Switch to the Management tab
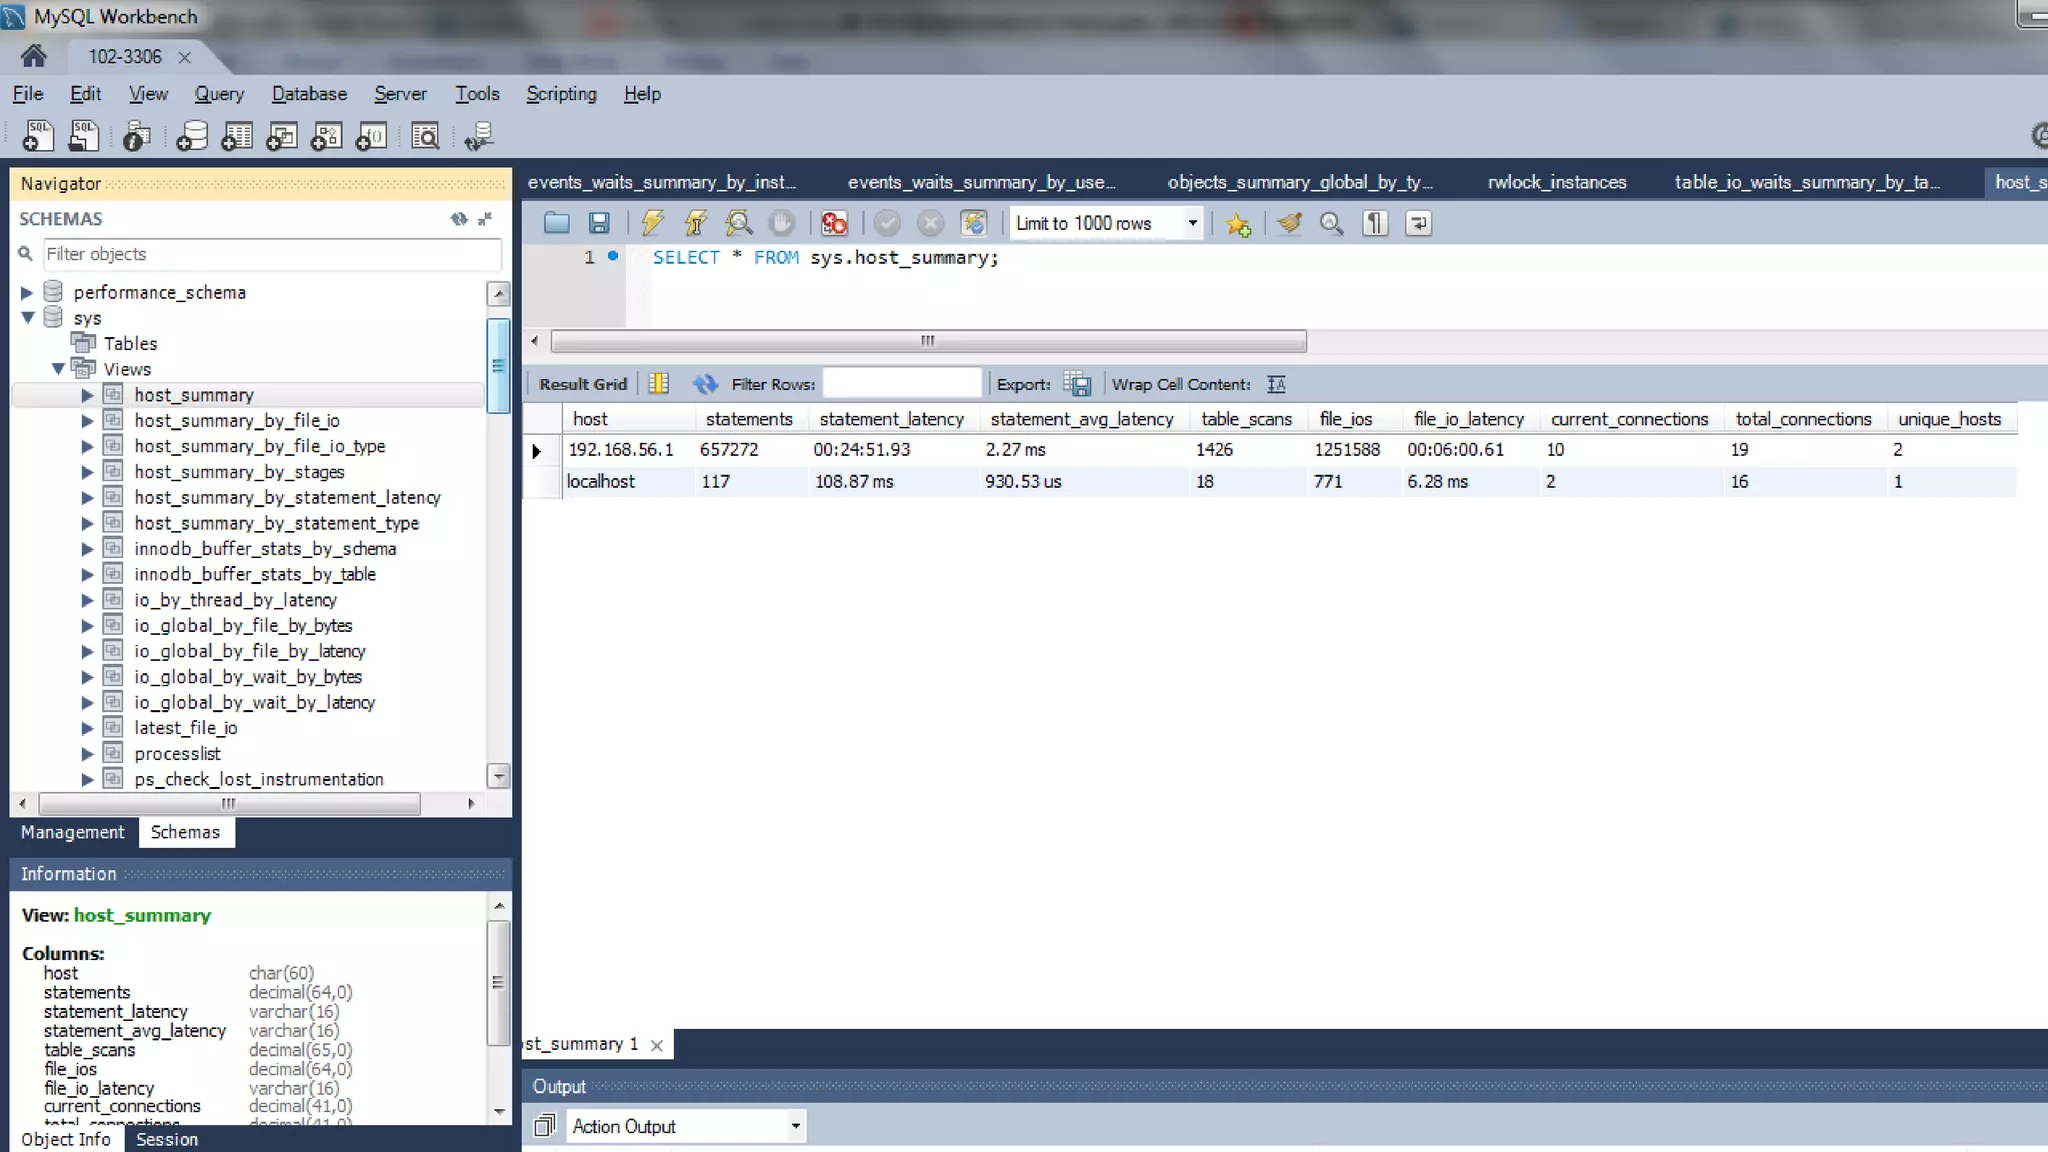Image resolution: width=2048 pixels, height=1152 pixels. click(72, 832)
